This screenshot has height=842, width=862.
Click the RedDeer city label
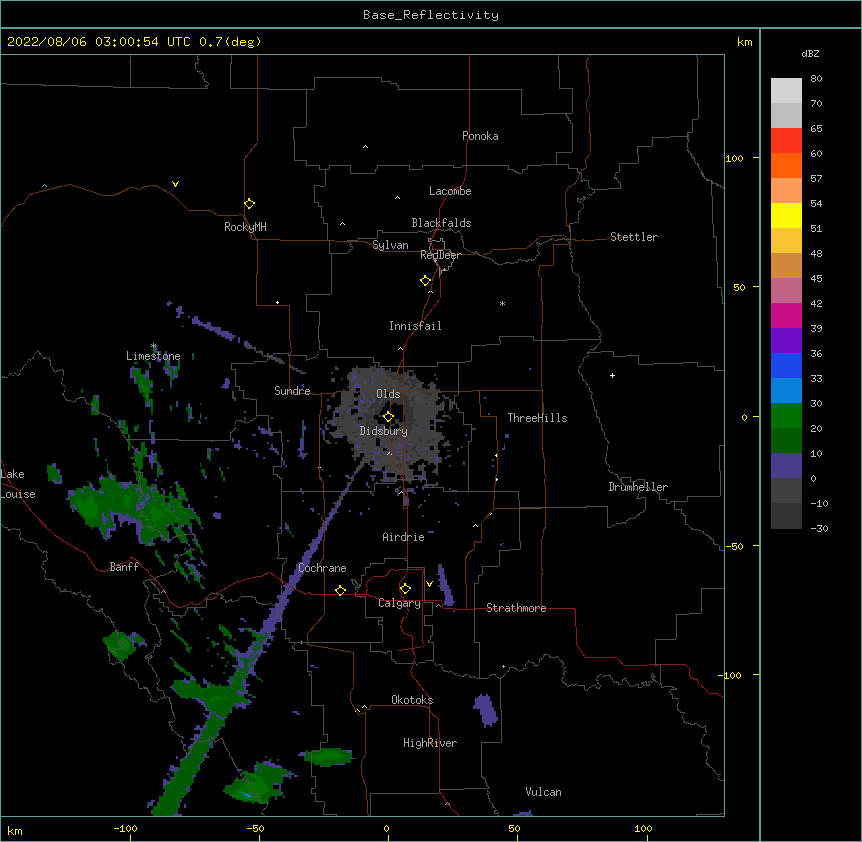440,255
